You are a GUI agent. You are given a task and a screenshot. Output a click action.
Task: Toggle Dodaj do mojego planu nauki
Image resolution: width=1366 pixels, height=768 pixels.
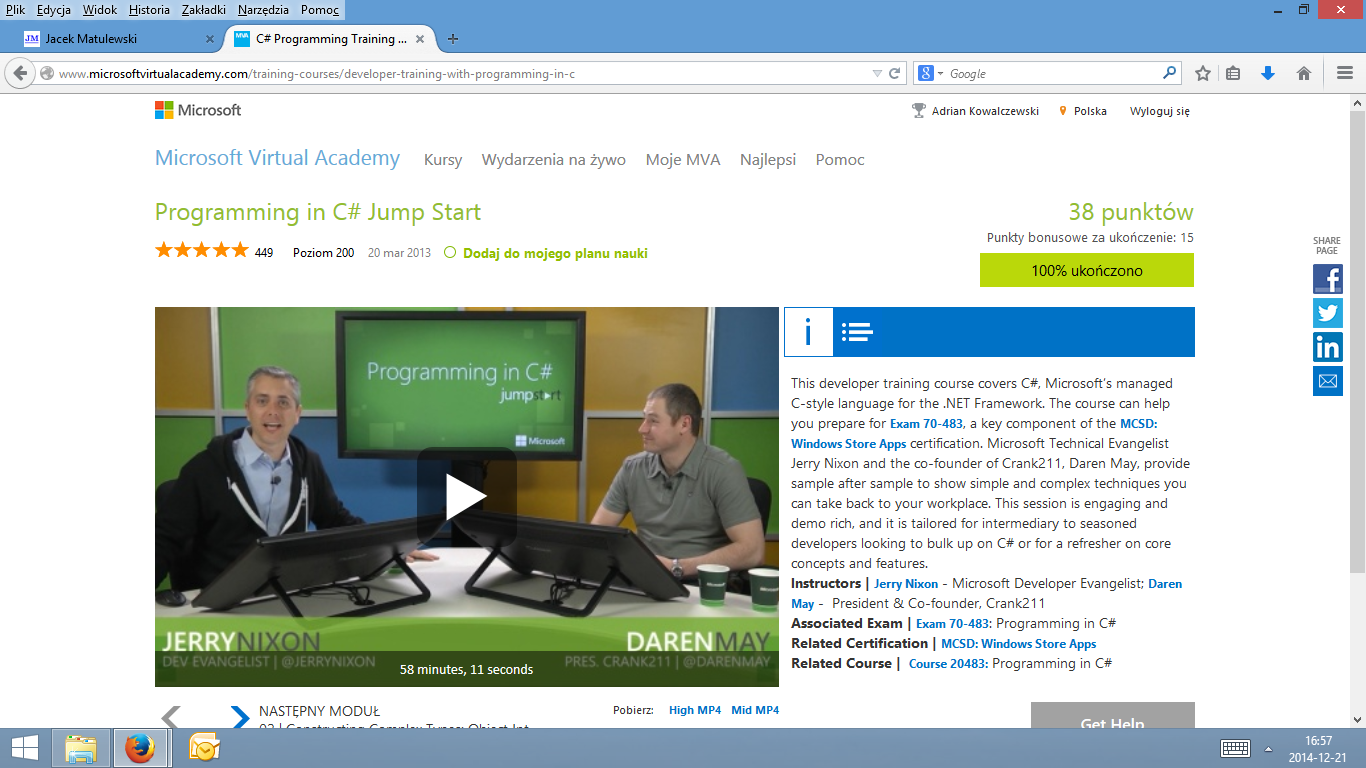450,253
